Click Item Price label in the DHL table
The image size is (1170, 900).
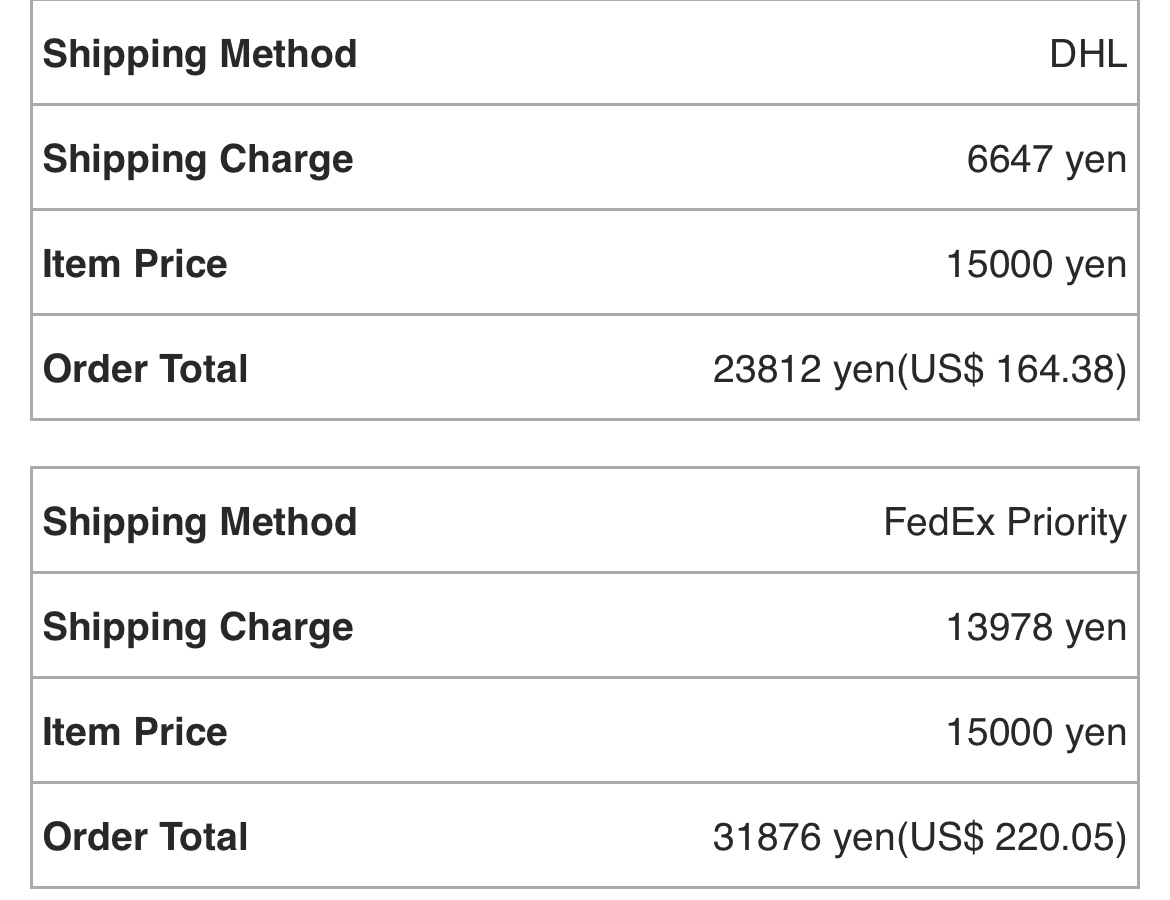pyautogui.click(x=135, y=264)
